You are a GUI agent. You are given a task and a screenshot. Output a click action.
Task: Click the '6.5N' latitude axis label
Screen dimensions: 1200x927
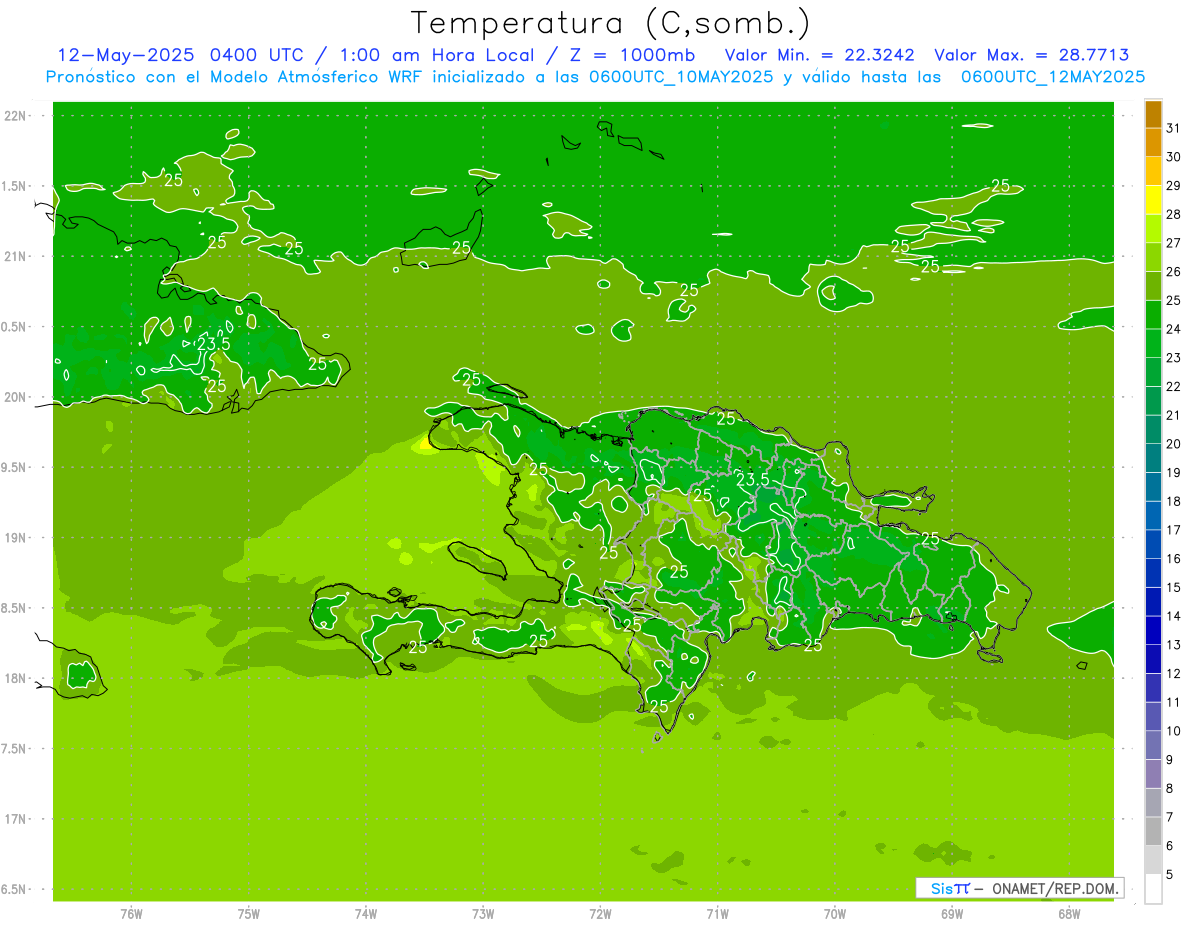(x=16, y=890)
